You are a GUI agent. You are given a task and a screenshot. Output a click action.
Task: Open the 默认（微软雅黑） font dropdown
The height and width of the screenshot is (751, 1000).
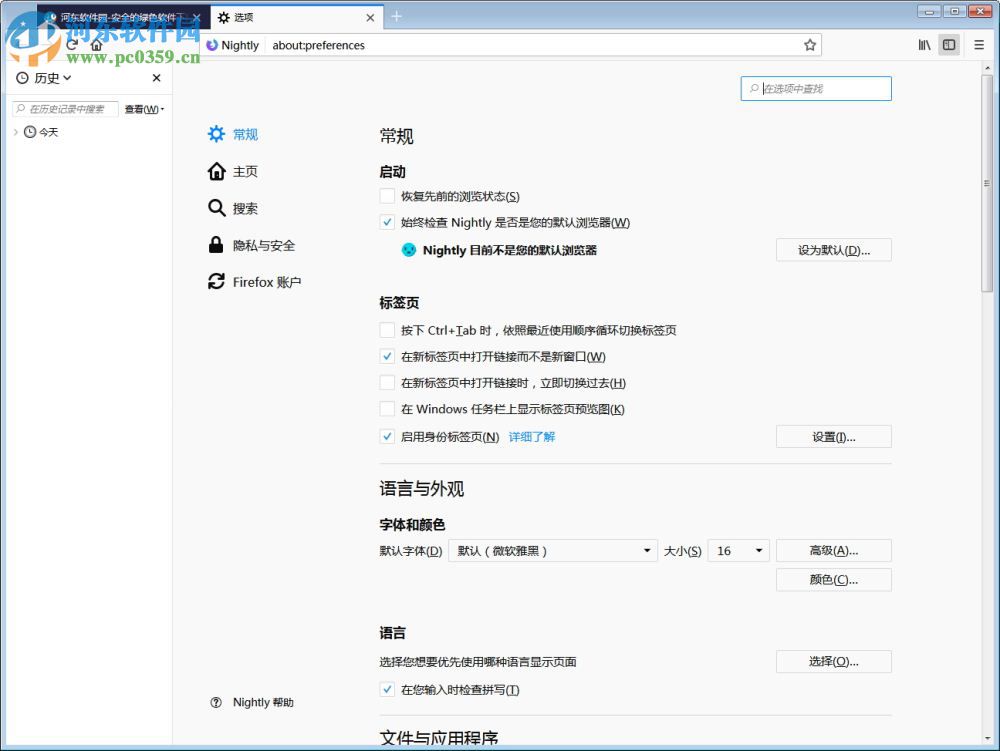(553, 550)
